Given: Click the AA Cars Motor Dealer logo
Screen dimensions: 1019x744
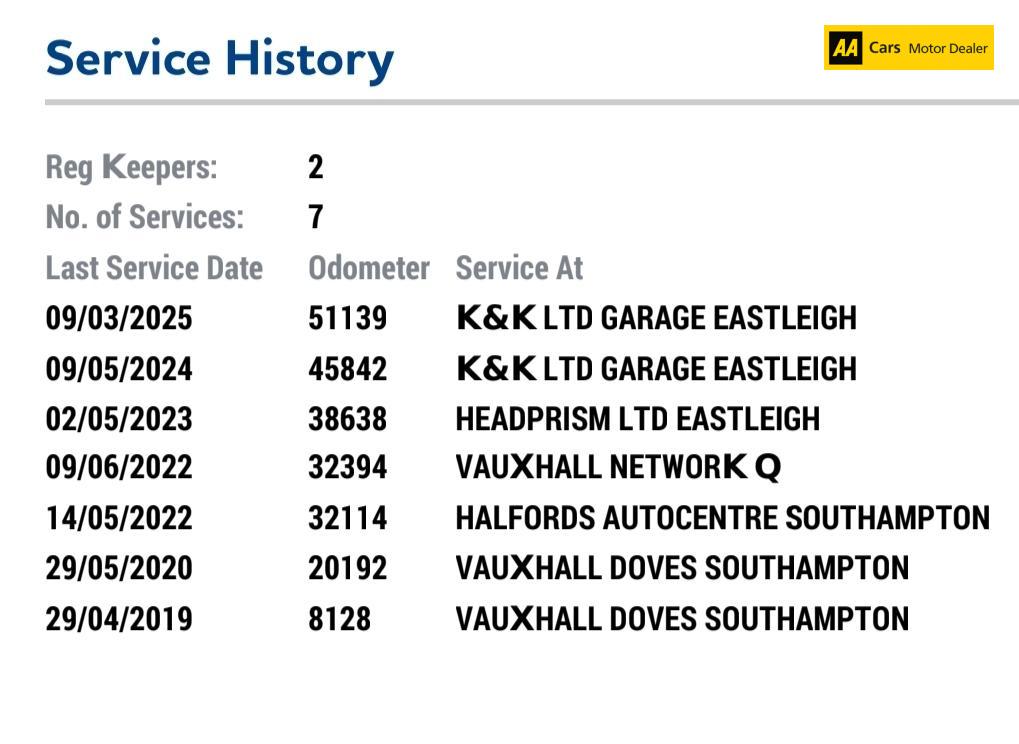Looking at the screenshot, I should tap(908, 48).
